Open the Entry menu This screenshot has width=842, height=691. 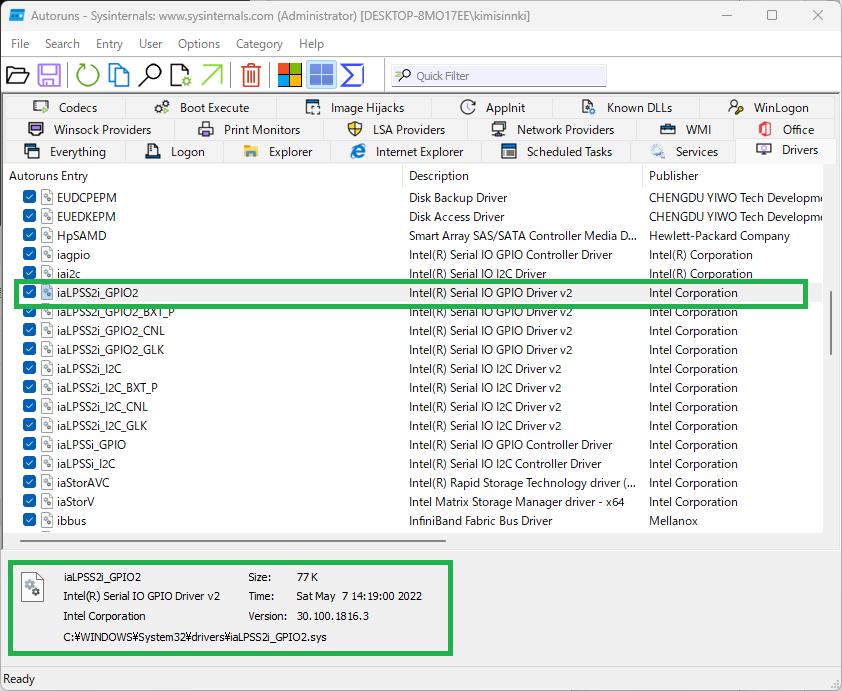point(109,44)
